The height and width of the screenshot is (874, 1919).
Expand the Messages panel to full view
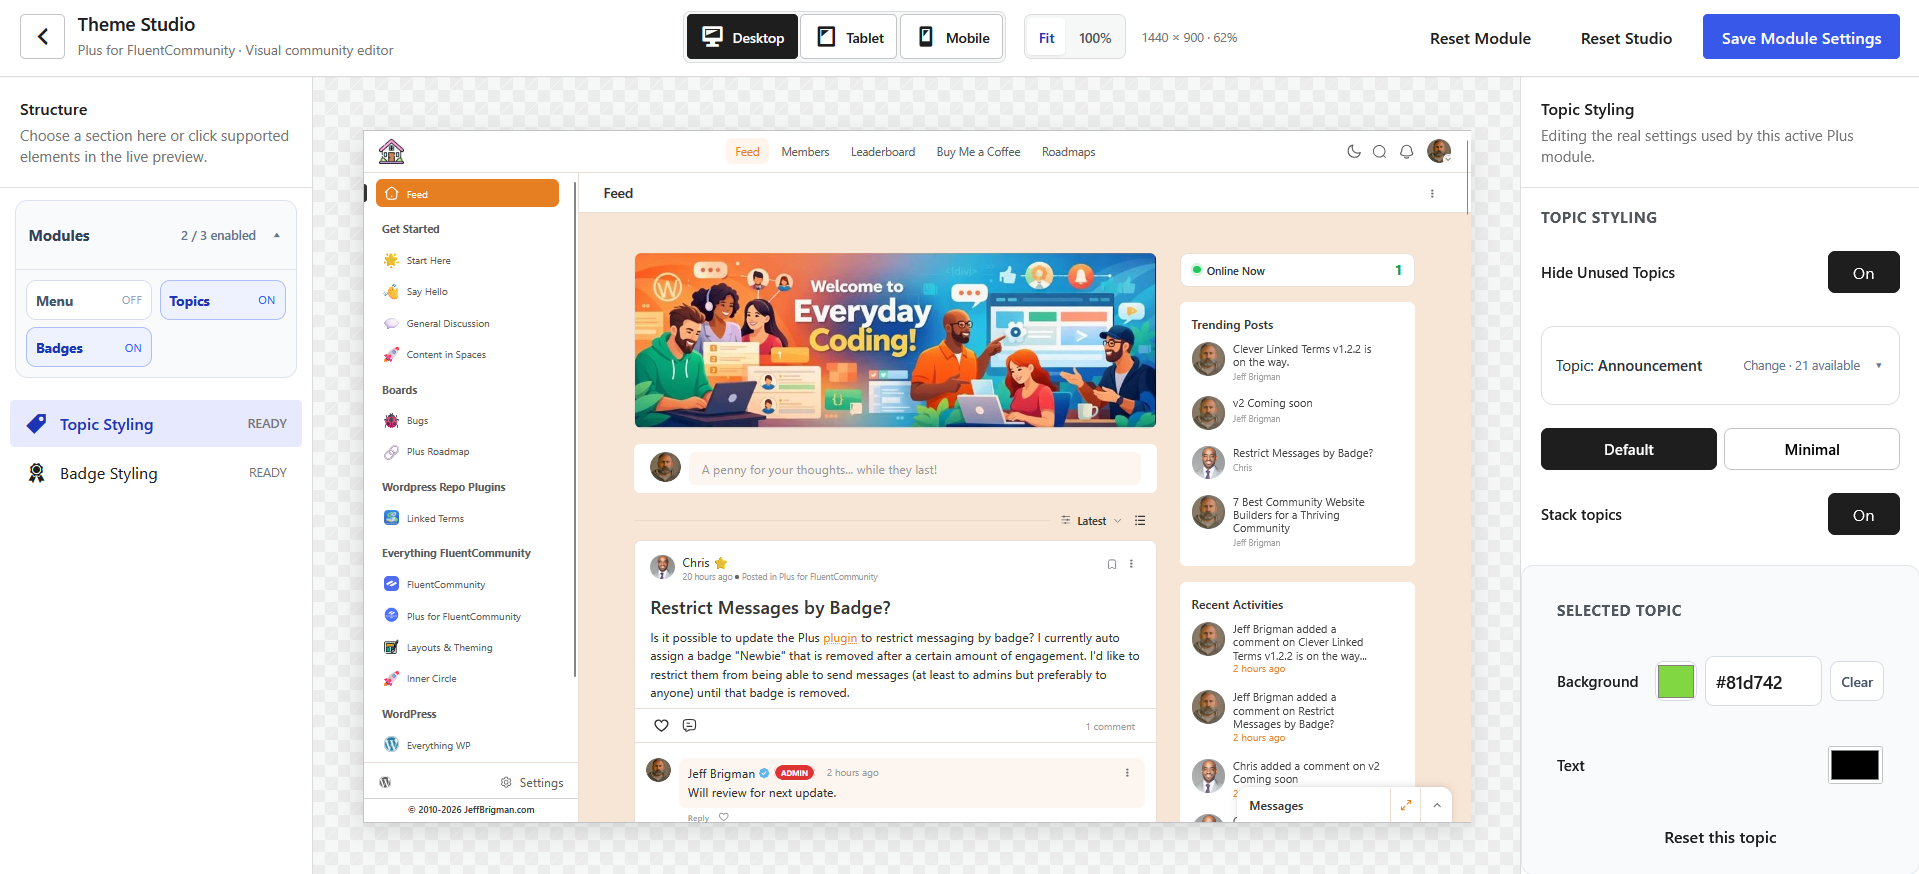point(1406,805)
